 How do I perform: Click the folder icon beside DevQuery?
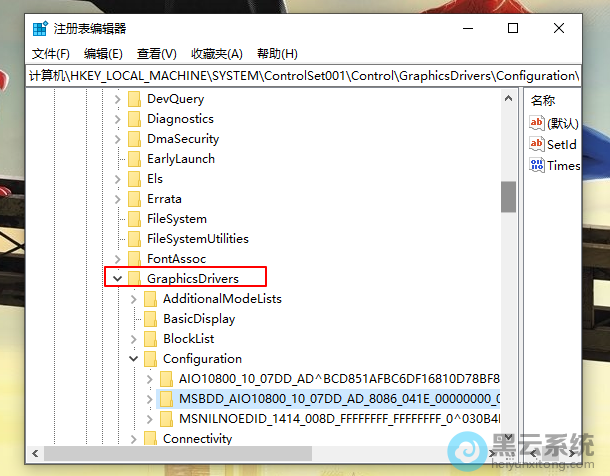[x=134, y=99]
